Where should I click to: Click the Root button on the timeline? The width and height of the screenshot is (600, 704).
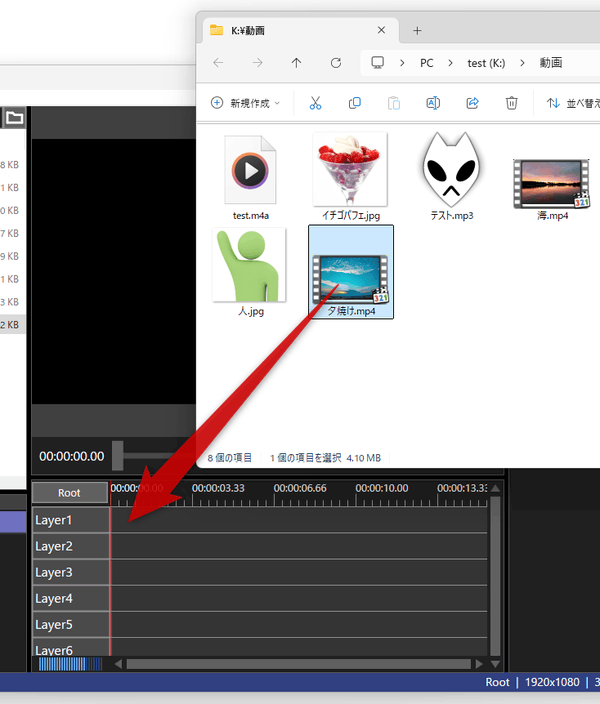tap(70, 493)
